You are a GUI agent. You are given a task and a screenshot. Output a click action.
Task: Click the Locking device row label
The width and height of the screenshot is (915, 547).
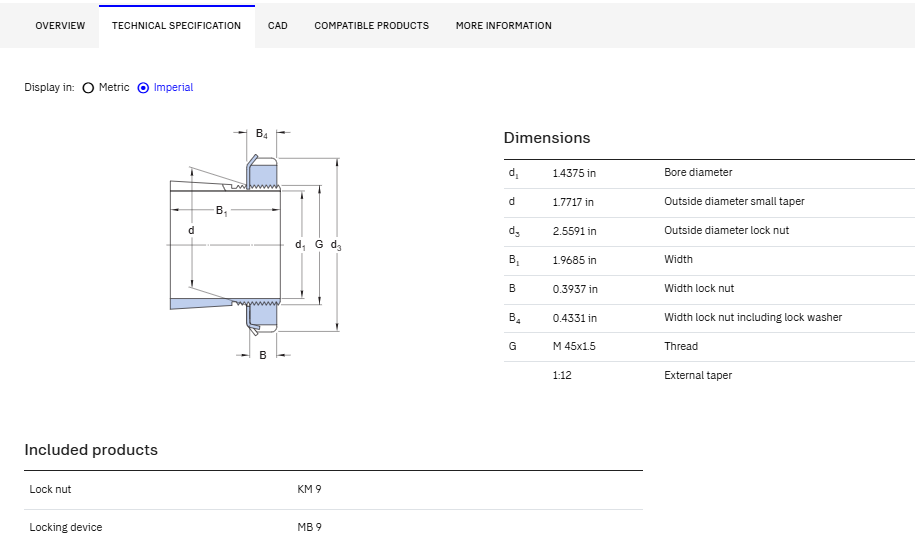click(x=66, y=527)
